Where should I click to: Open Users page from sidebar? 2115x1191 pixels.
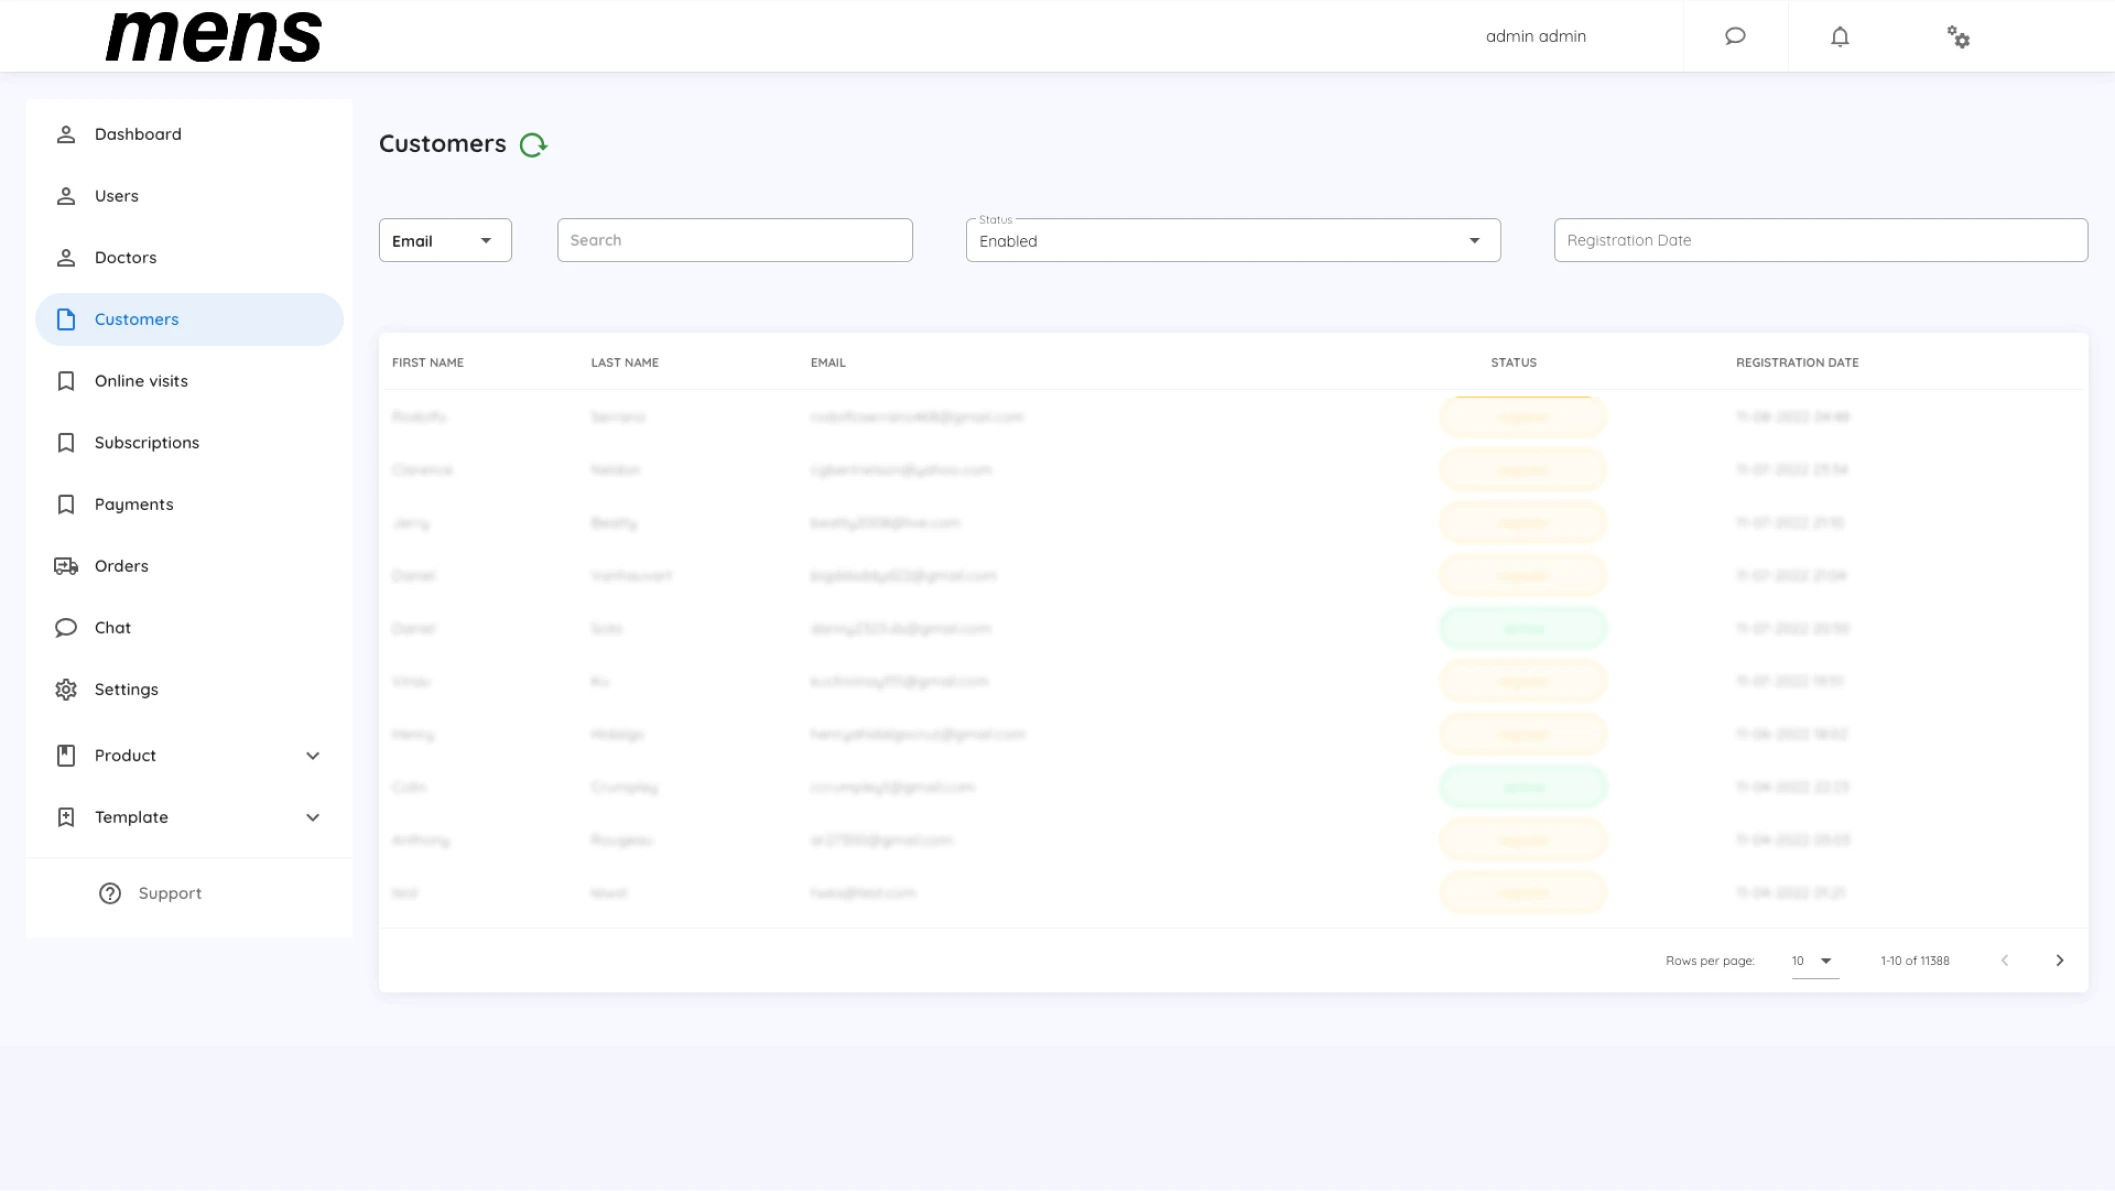(189, 196)
